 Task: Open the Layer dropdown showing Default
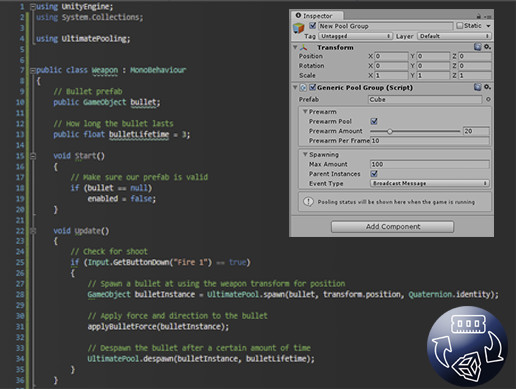[454, 36]
